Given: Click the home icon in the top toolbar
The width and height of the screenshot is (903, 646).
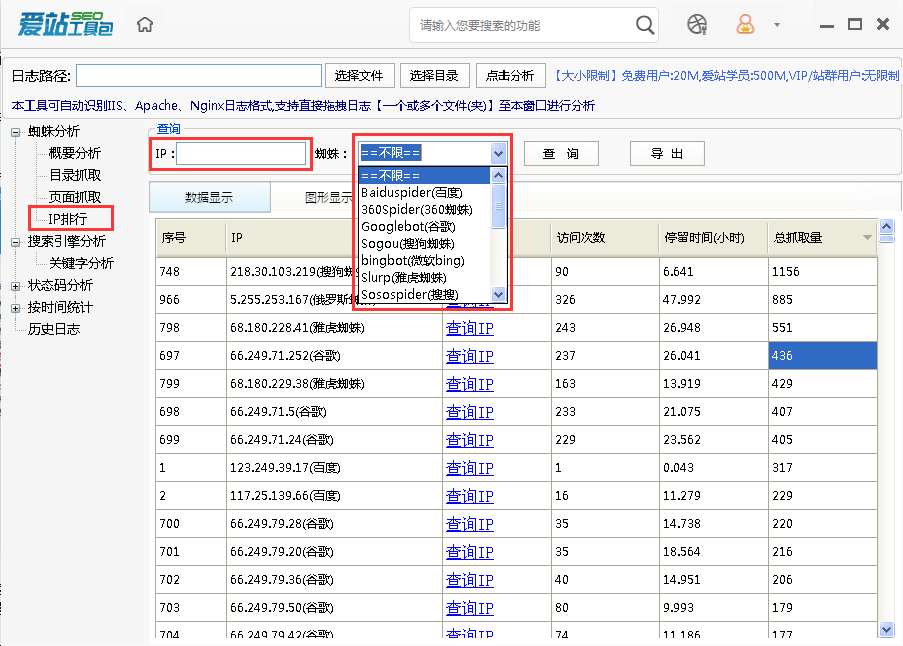Looking at the screenshot, I should pyautogui.click(x=143, y=24).
